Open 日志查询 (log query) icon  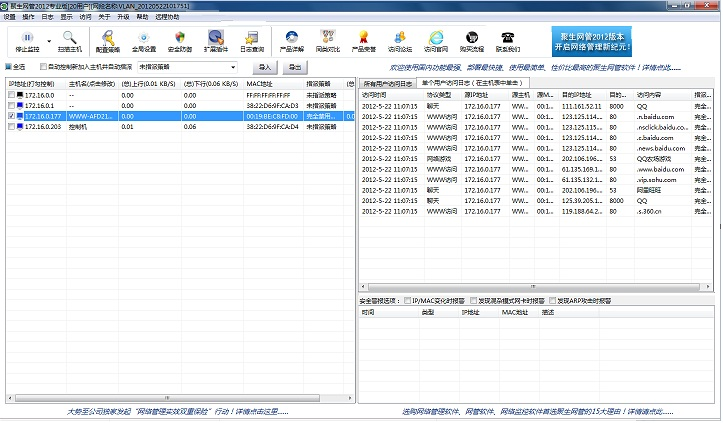point(252,42)
